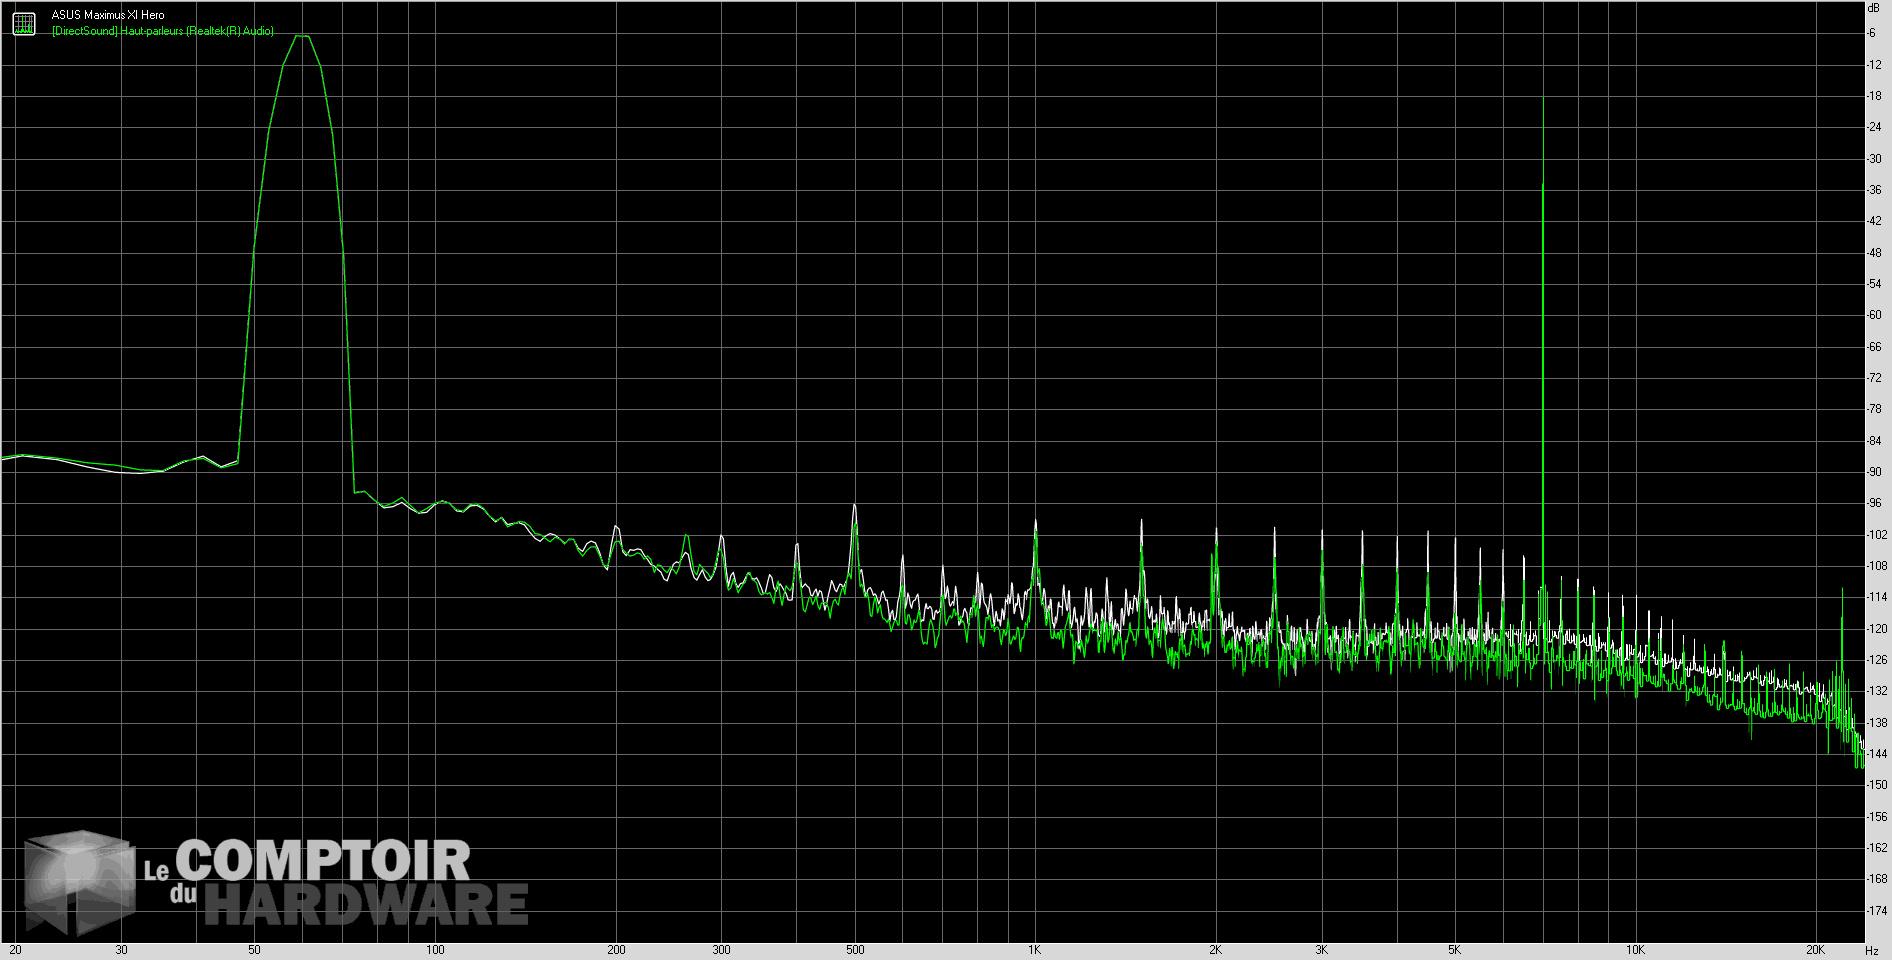This screenshot has width=1892, height=960.
Task: Click the -60 dB axis label
Action: (1874, 315)
